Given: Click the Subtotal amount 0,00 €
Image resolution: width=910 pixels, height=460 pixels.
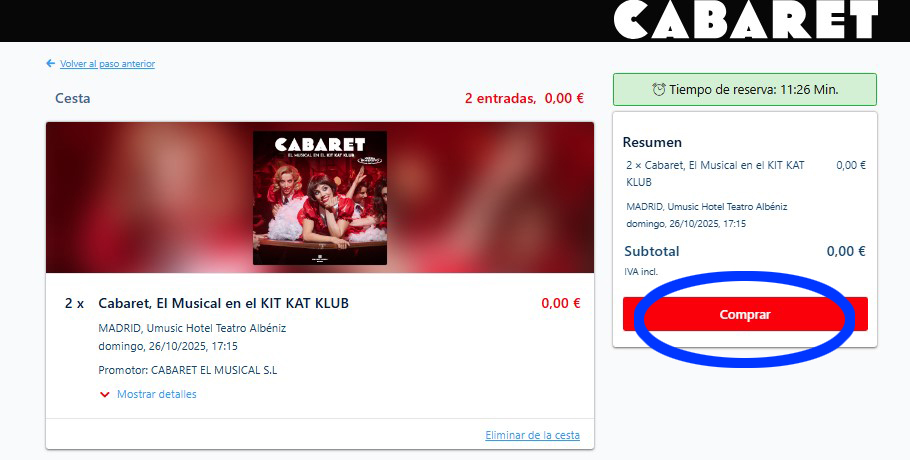Looking at the screenshot, I should [846, 251].
